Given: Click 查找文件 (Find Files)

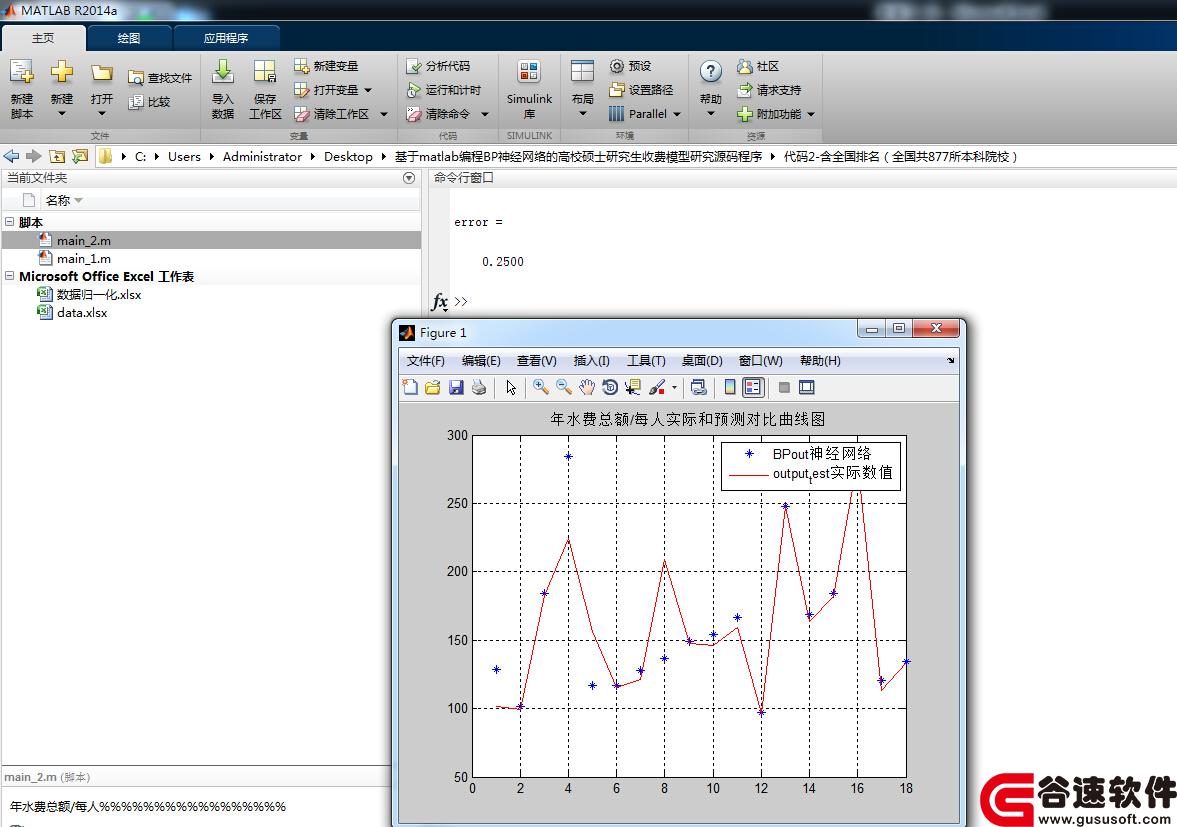Looking at the screenshot, I should tap(160, 77).
